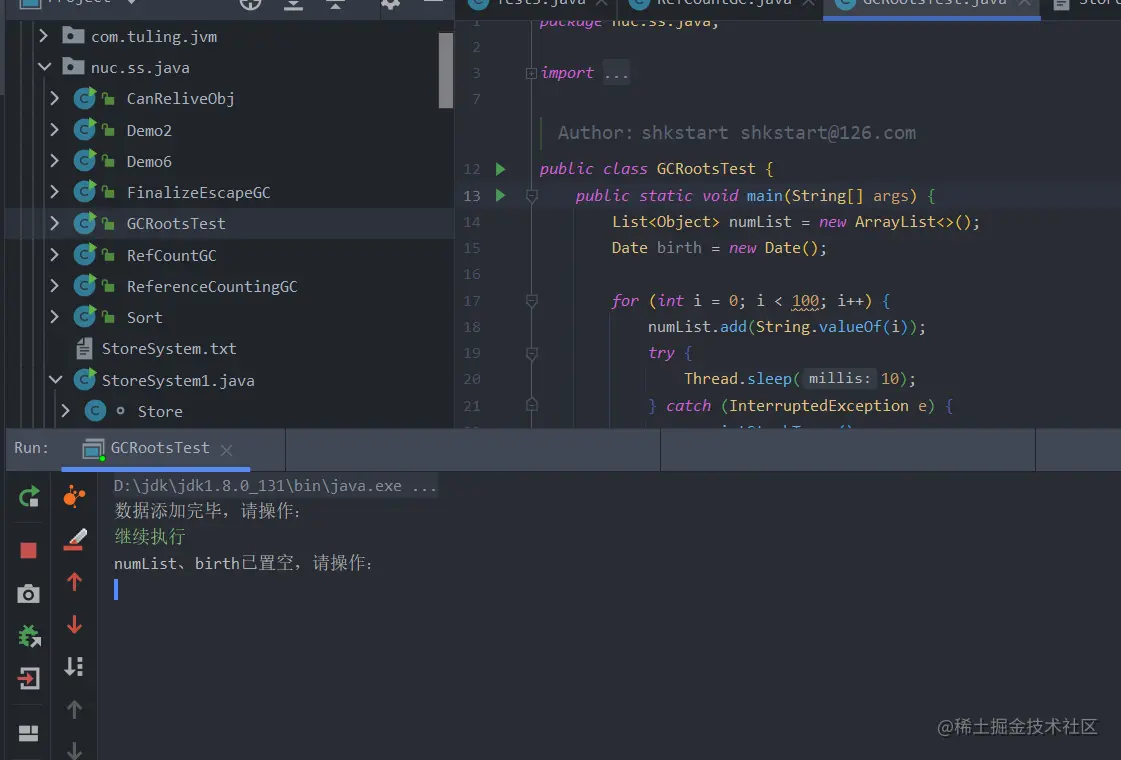Click the console input cursor line
1121x760 pixels.
click(116, 589)
